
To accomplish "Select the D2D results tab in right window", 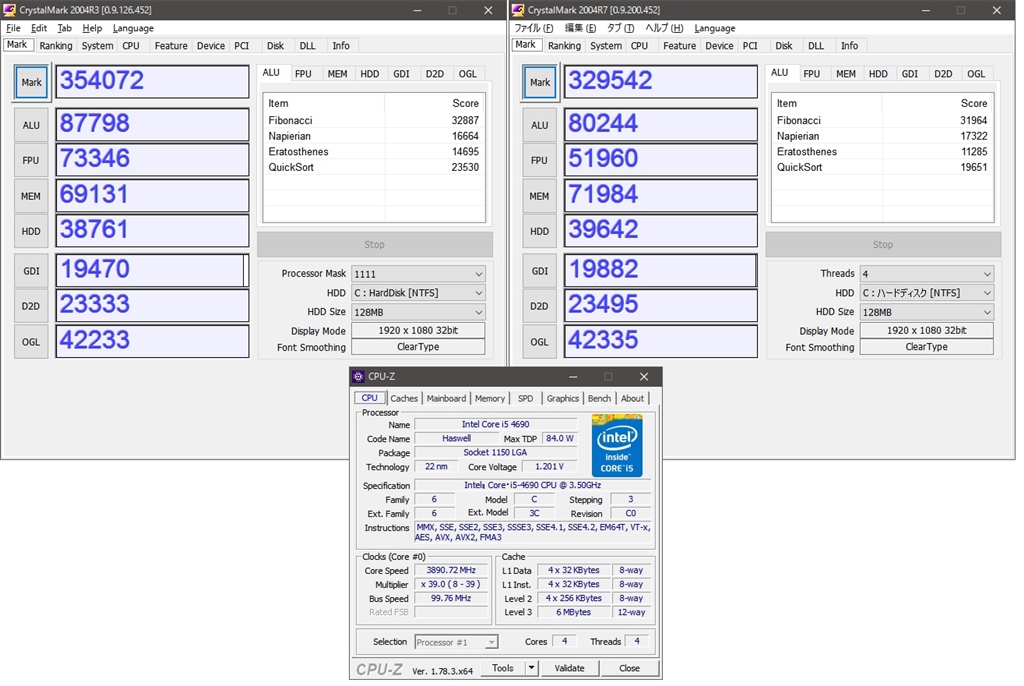I will tap(942, 74).
